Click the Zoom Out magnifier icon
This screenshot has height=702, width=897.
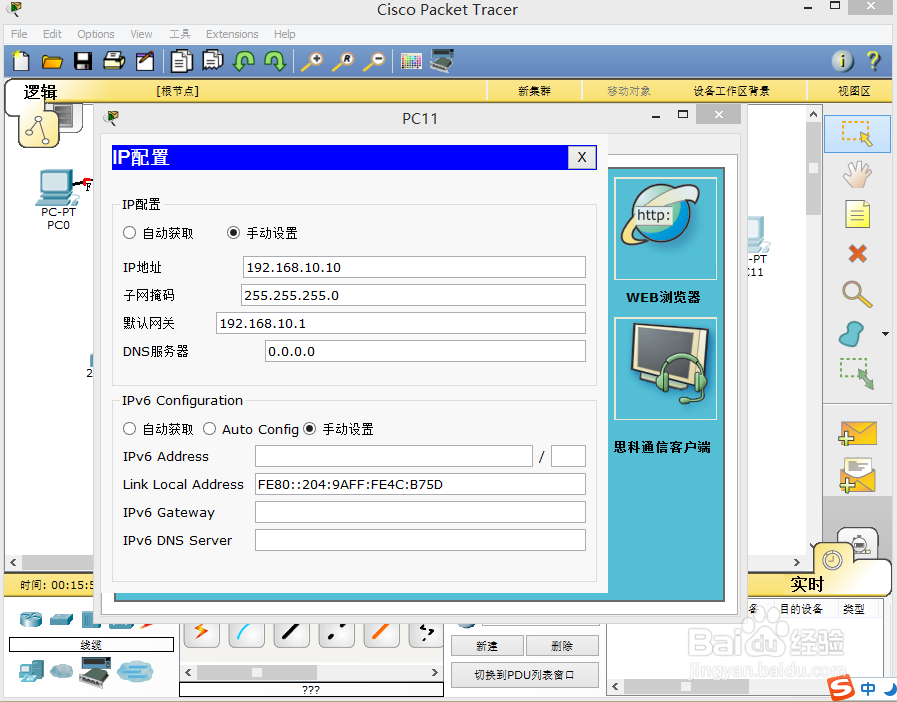(x=374, y=61)
